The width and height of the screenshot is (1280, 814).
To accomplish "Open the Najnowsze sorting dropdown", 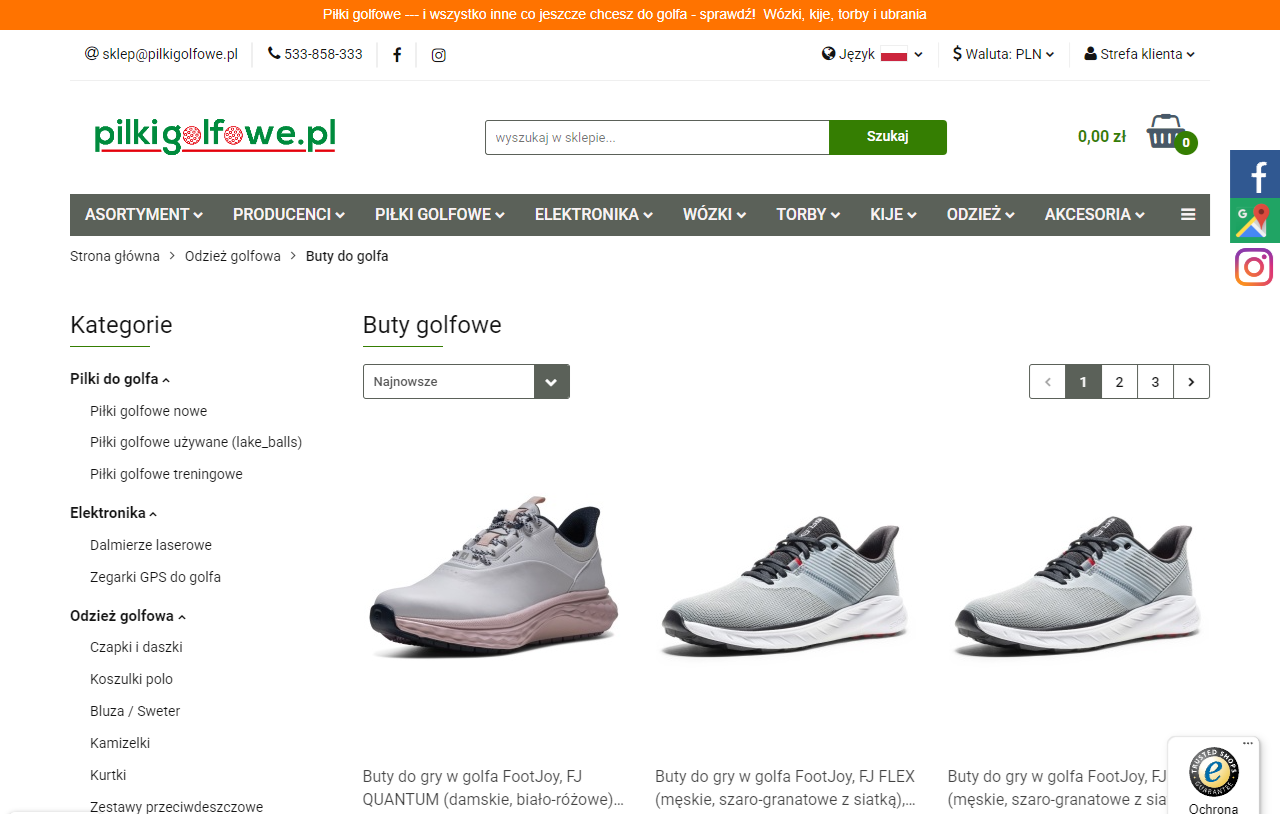I will click(465, 381).
